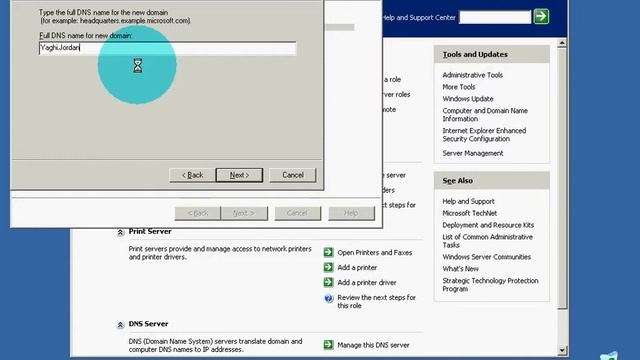
Task: Click the Full DNS name input field
Action: click(x=167, y=48)
